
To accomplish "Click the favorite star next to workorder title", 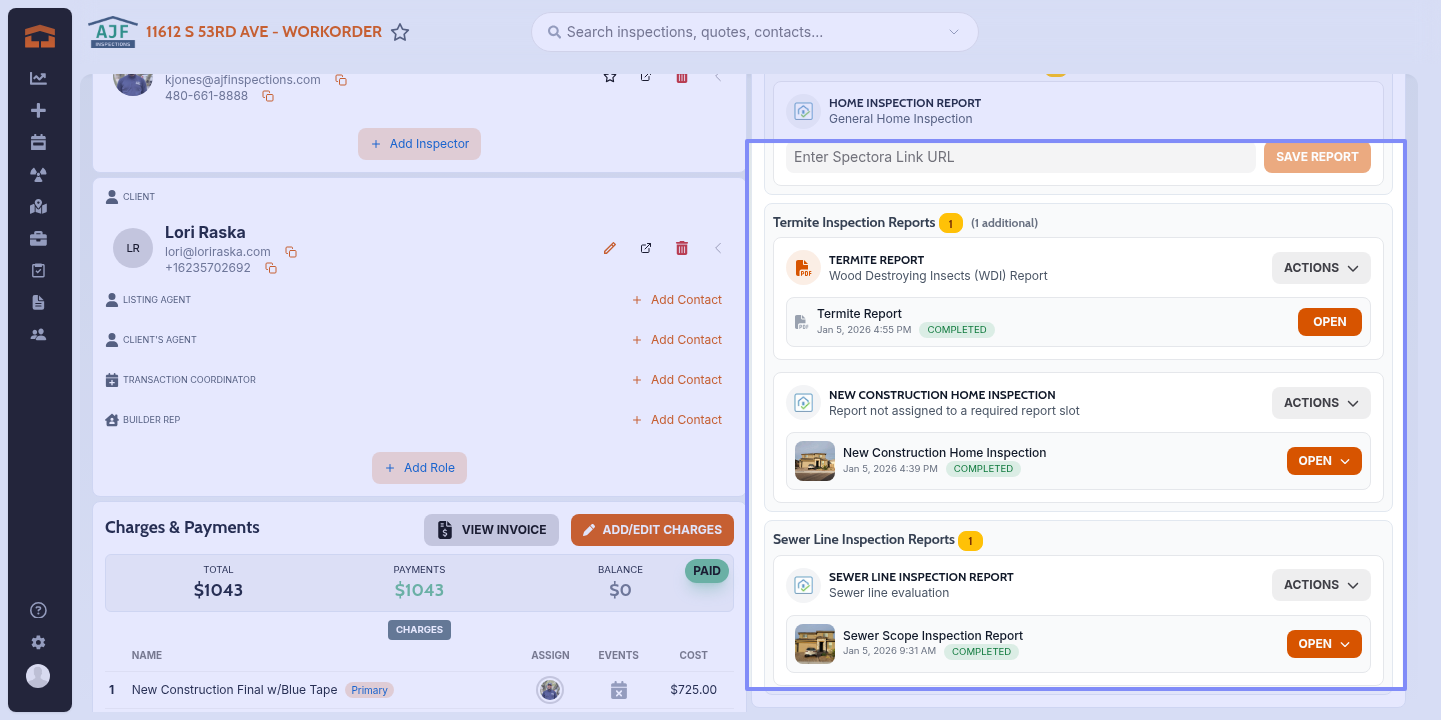I will [400, 33].
